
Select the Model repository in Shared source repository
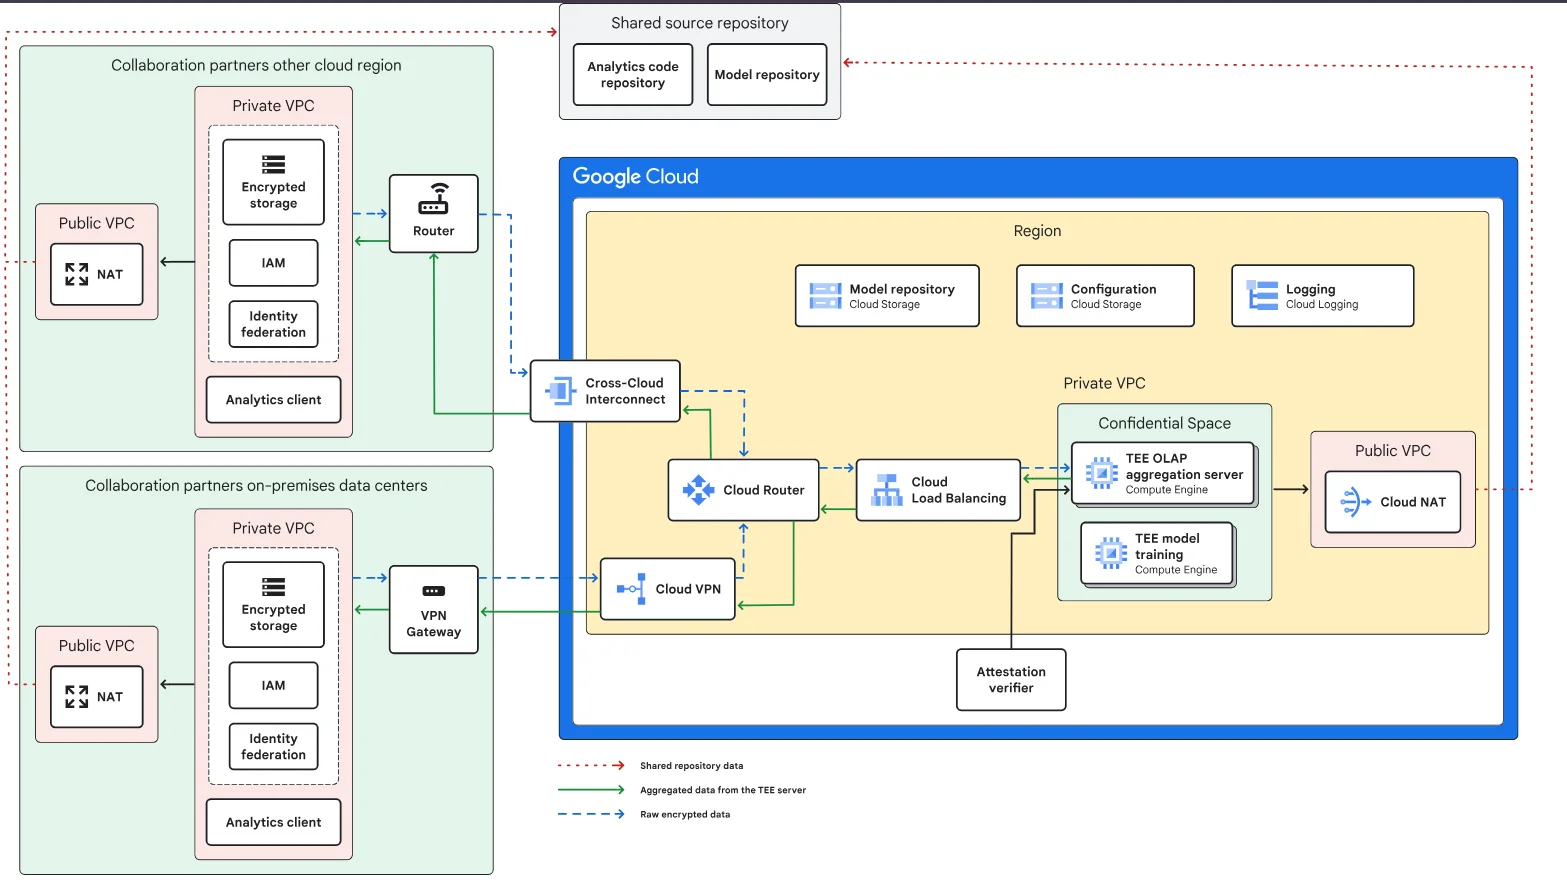point(766,74)
